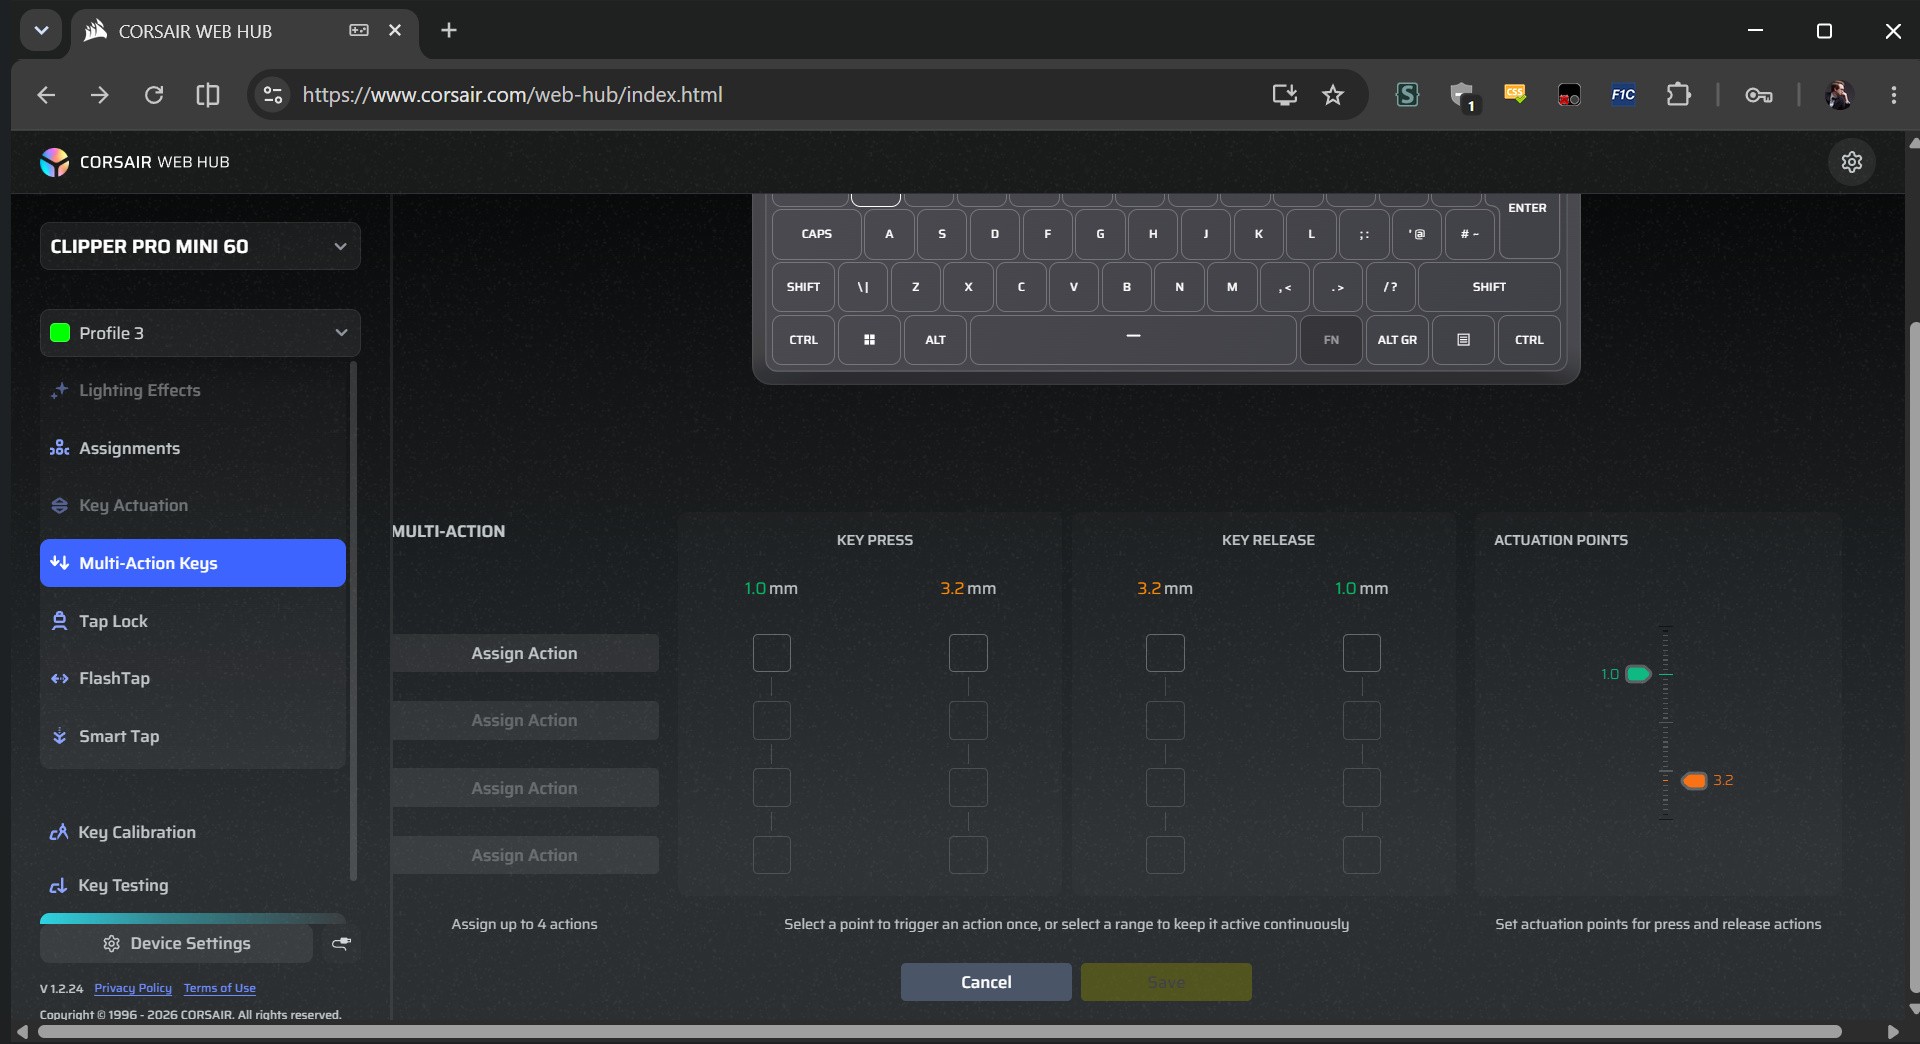The image size is (1920, 1044).
Task: Open the browser extensions puzzle icon
Action: 1678,95
